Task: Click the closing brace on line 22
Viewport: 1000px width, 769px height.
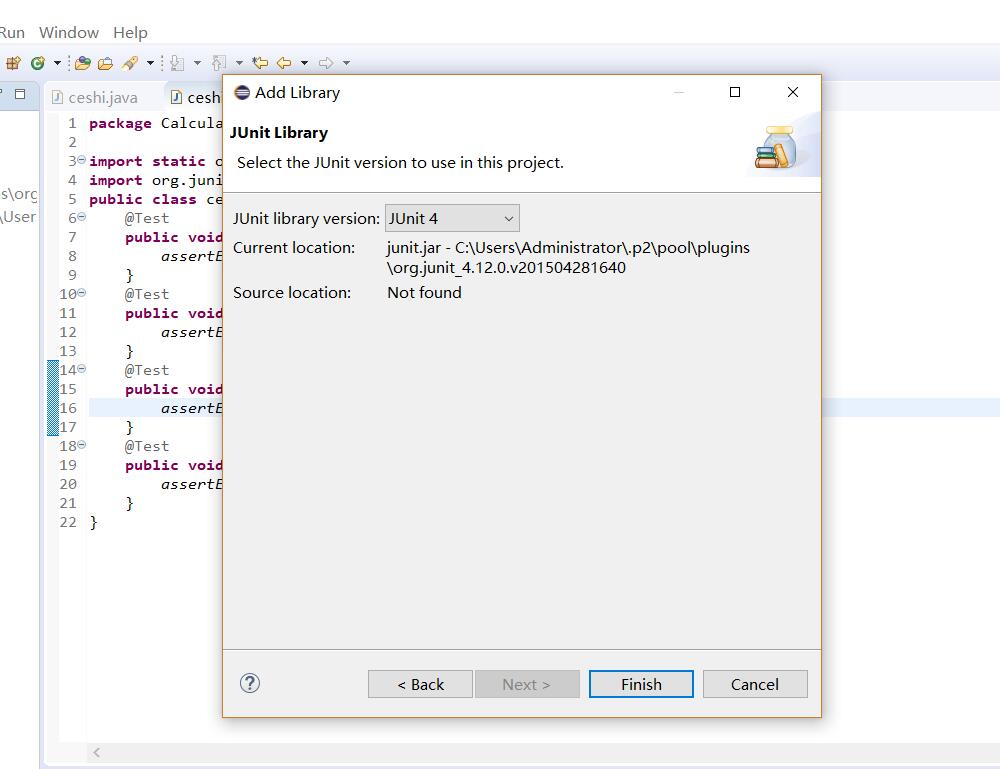Action: 93,522
